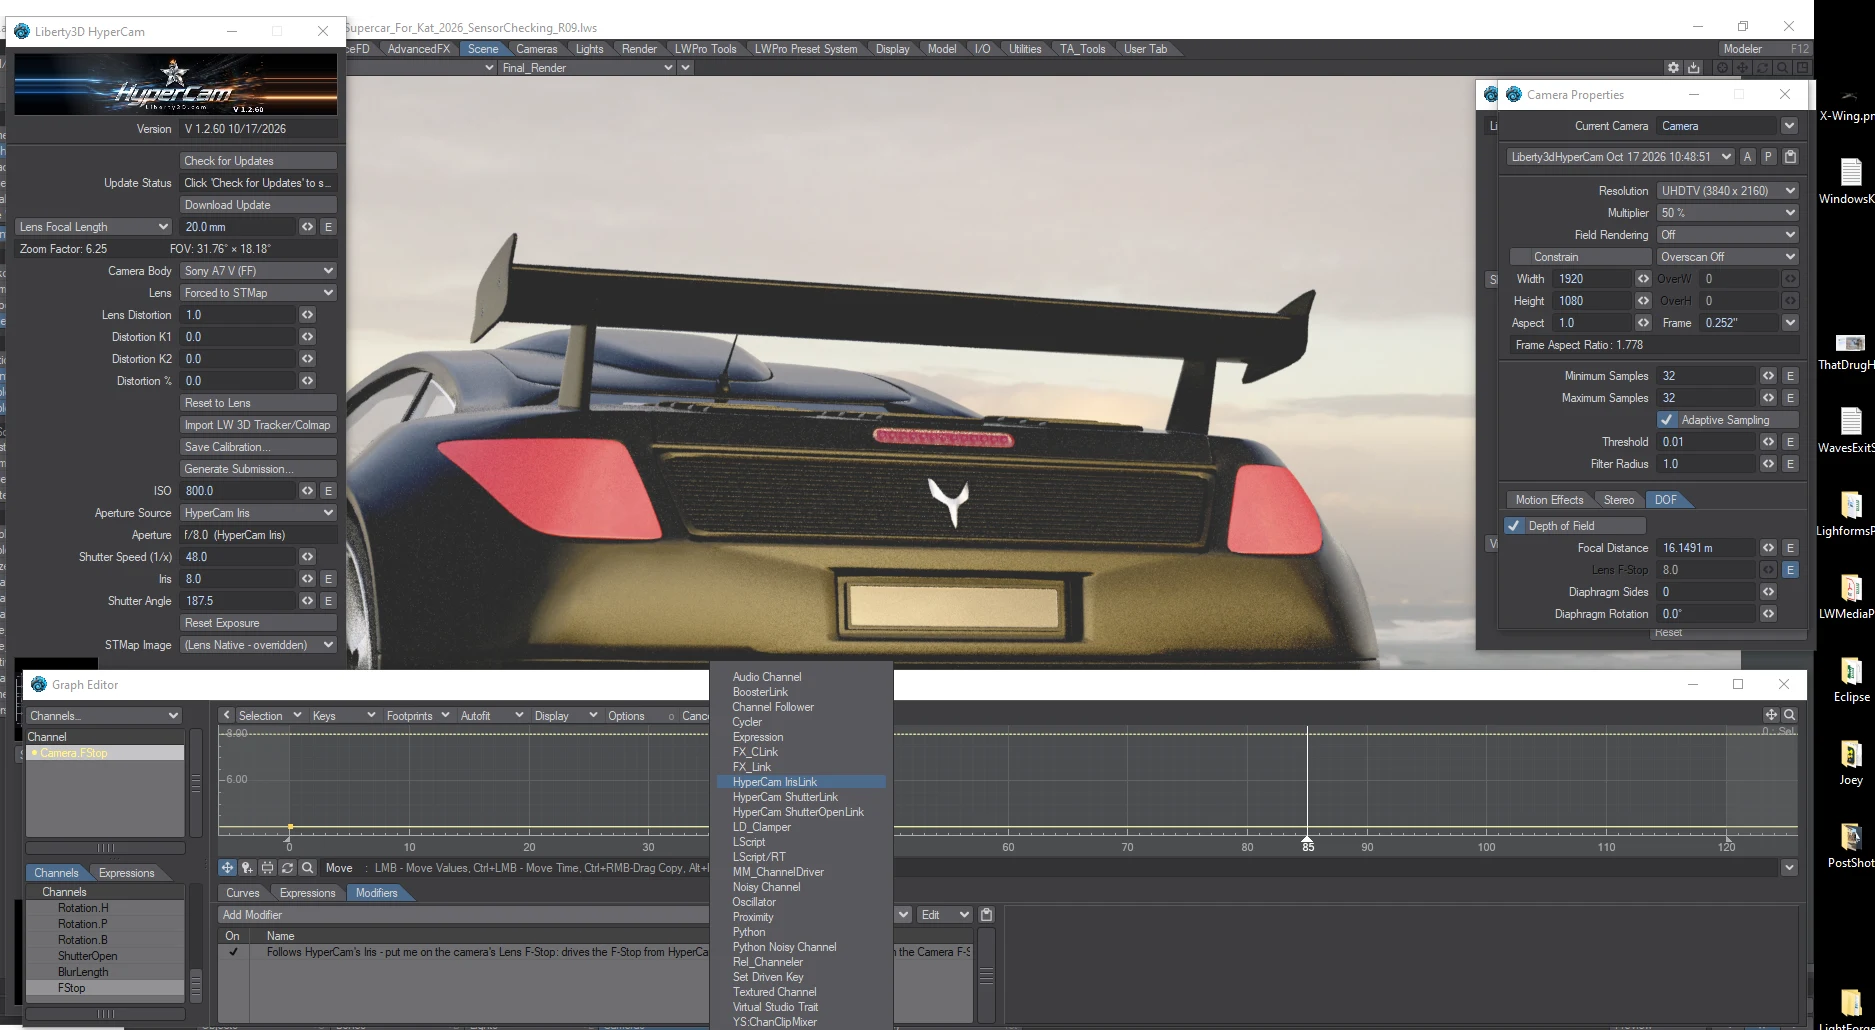This screenshot has width=1875, height=1030.
Task: Select the Move tool in Graph Editor
Action: point(227,868)
